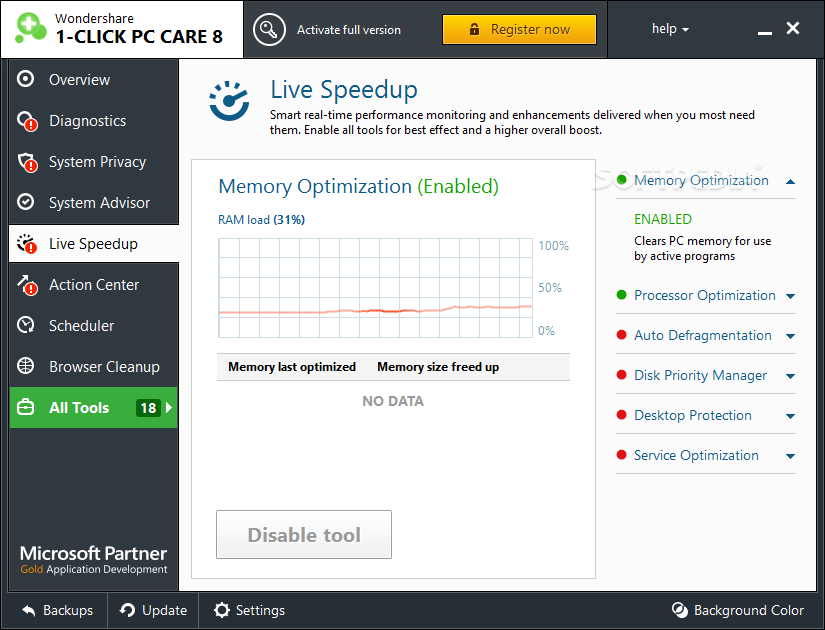Switch to Action Center section
The width and height of the screenshot is (825, 630).
(94, 285)
